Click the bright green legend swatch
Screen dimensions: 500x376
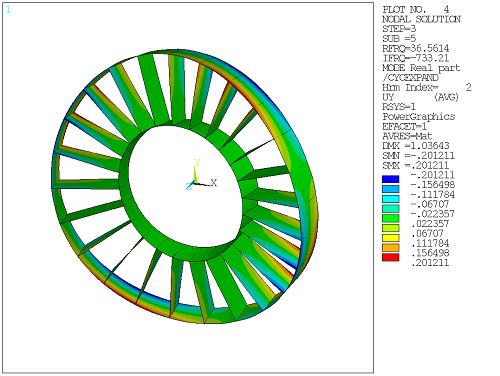[390, 218]
